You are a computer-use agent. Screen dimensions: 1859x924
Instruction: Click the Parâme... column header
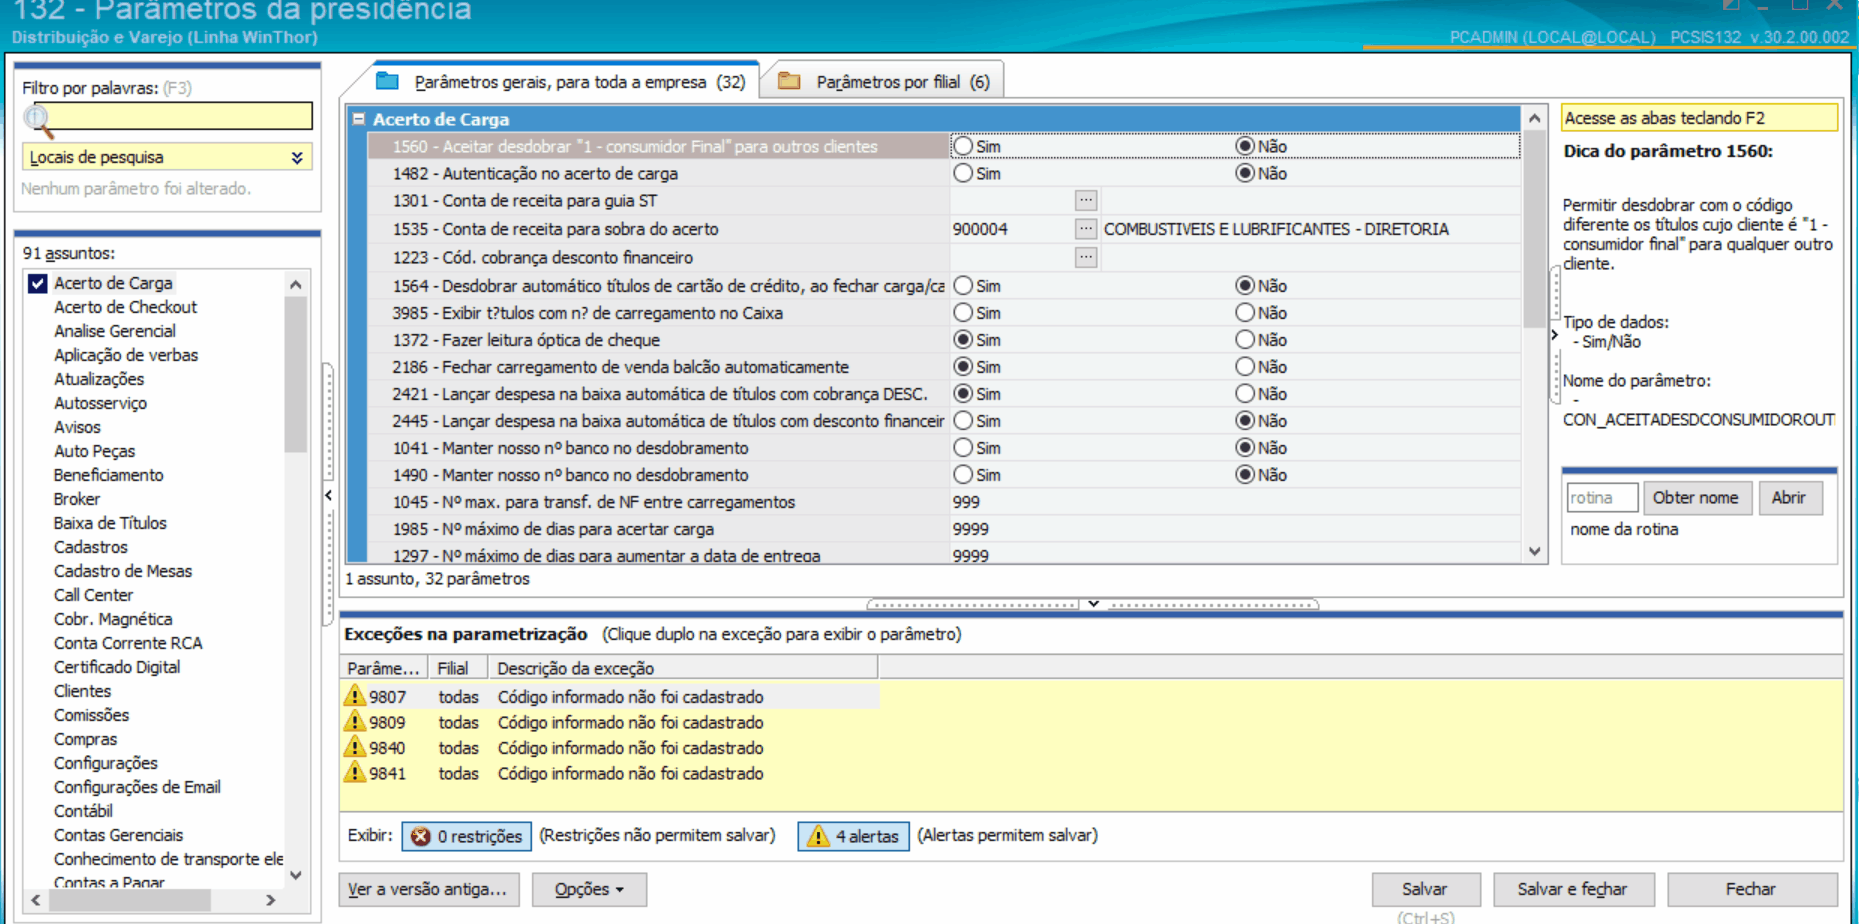(x=383, y=668)
